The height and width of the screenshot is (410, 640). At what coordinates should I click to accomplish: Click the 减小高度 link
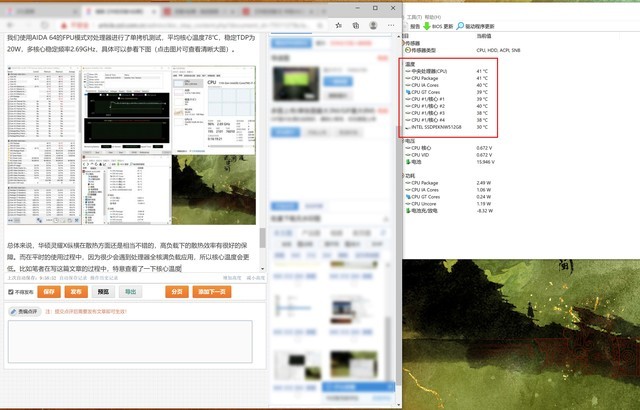coord(256,278)
